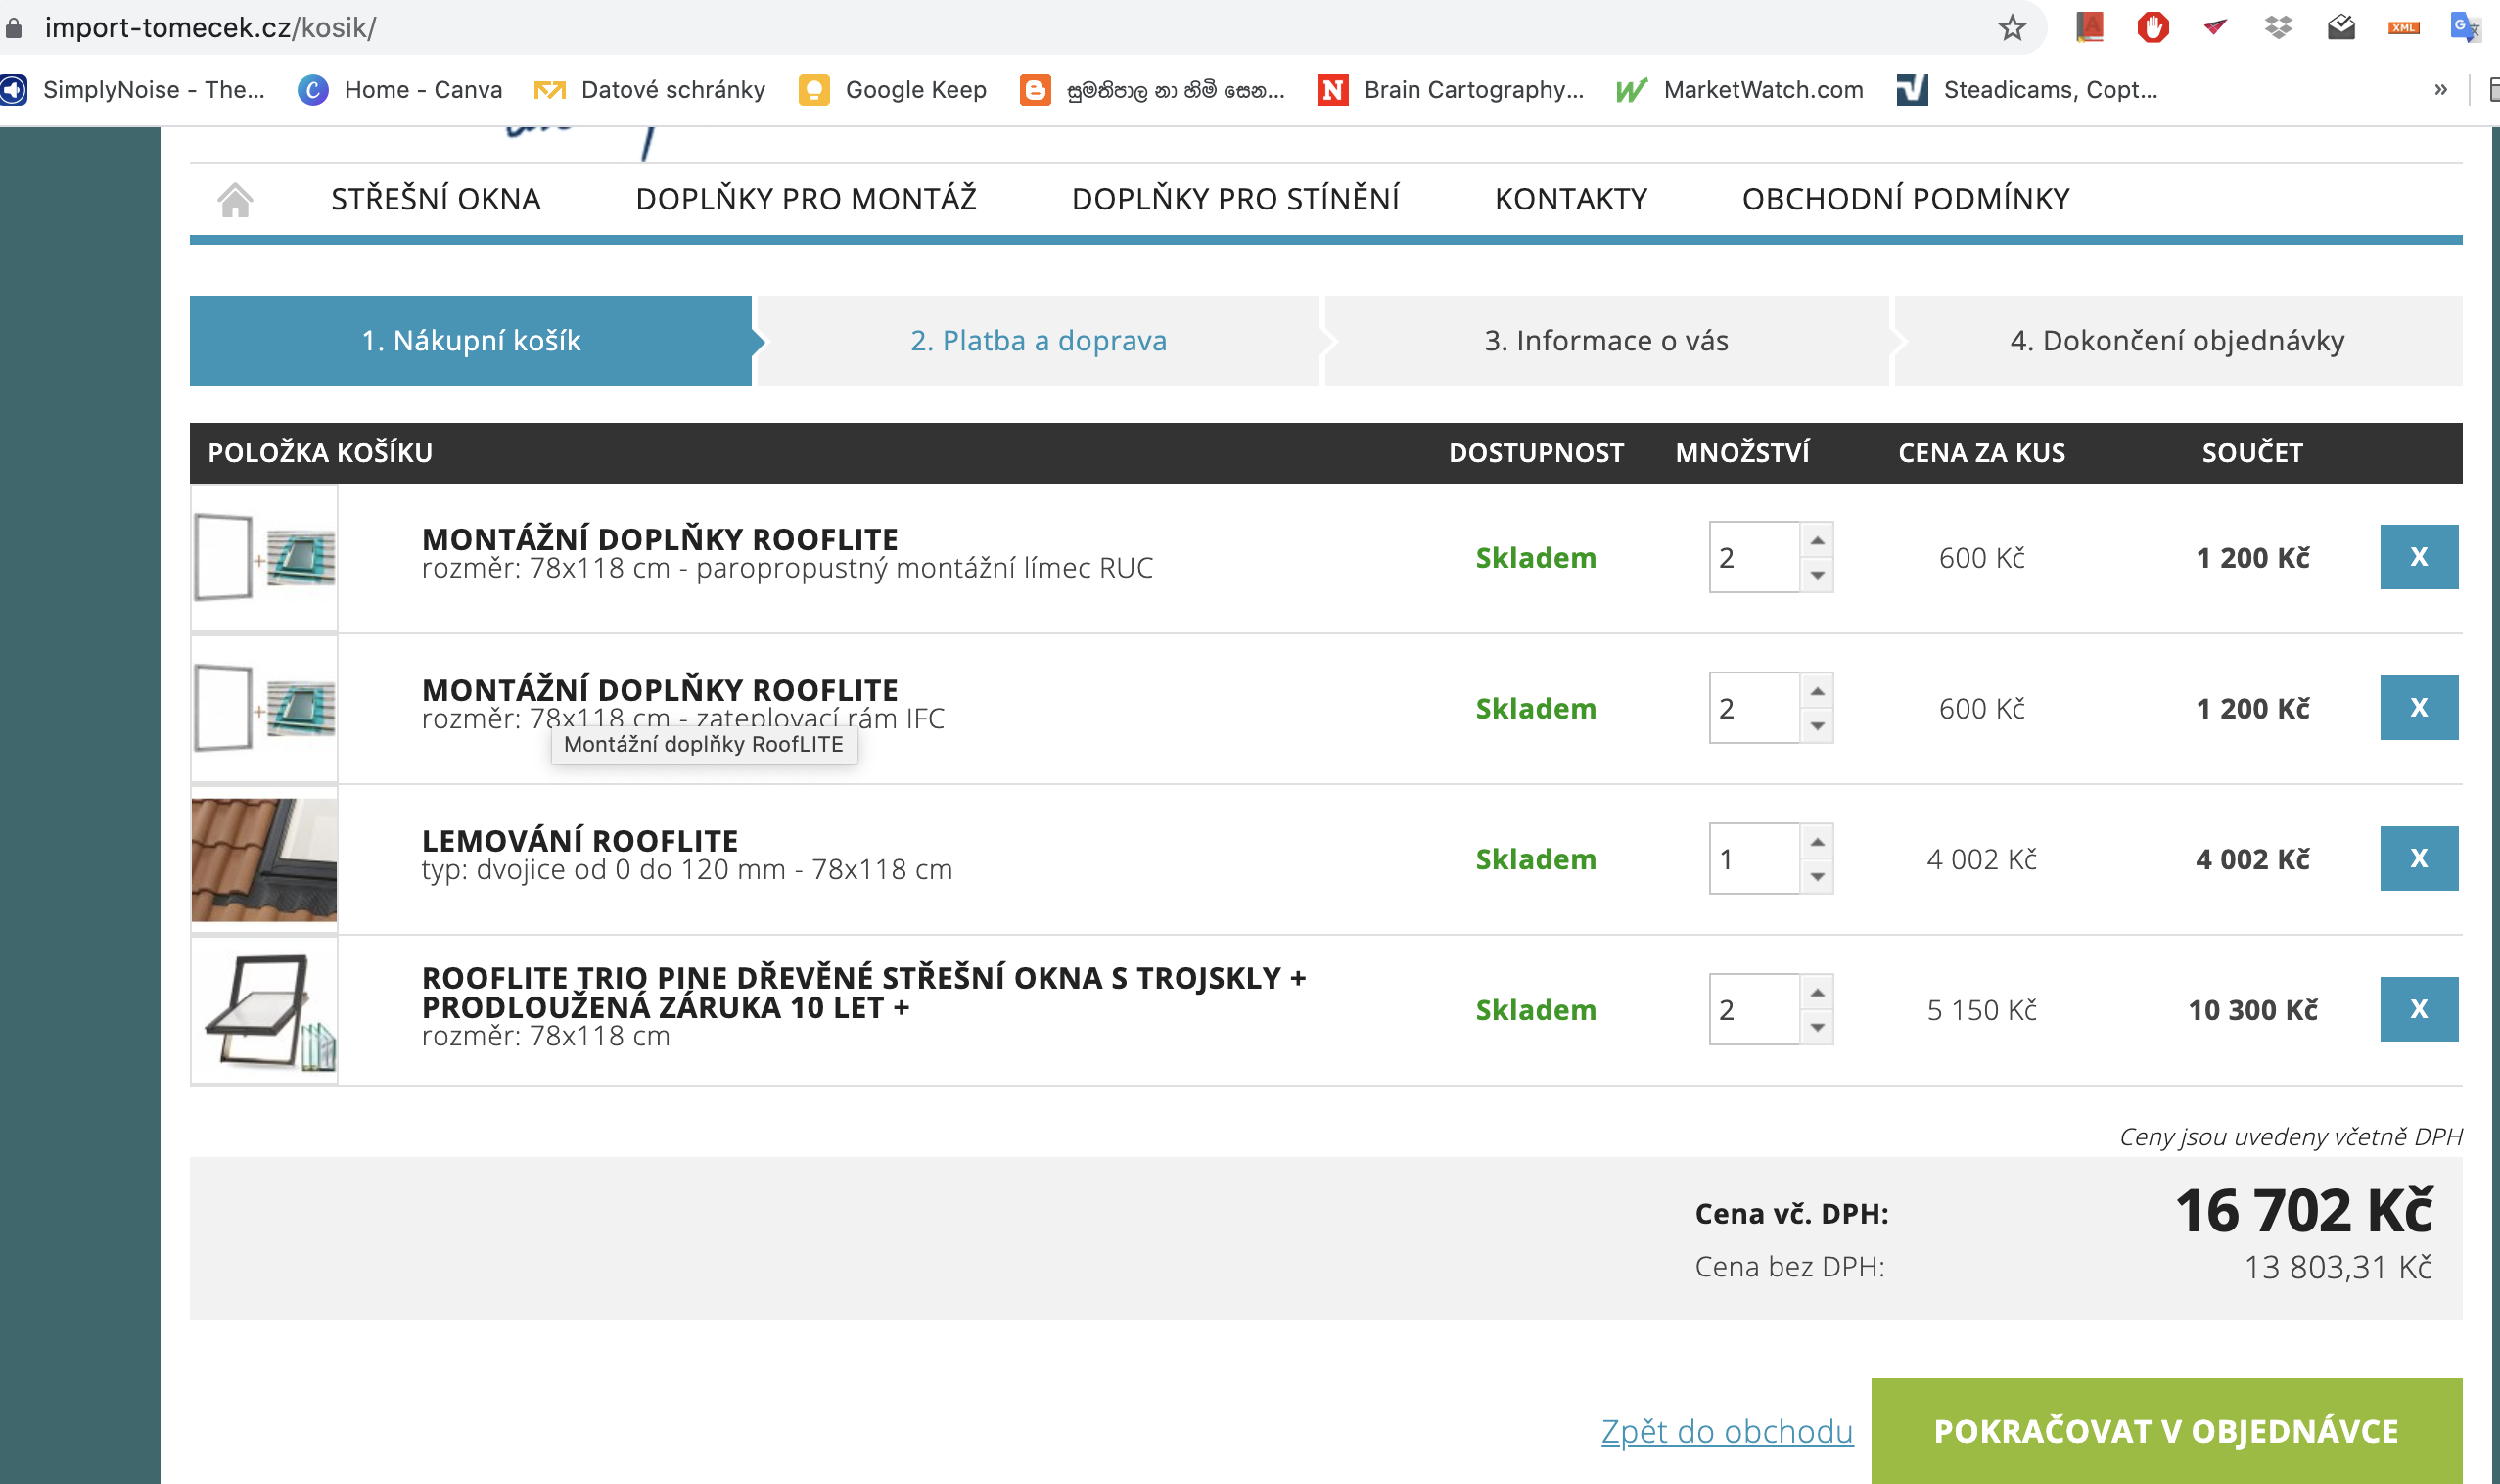
Task: Show more bookmarks with double chevron
Action: 2440,90
